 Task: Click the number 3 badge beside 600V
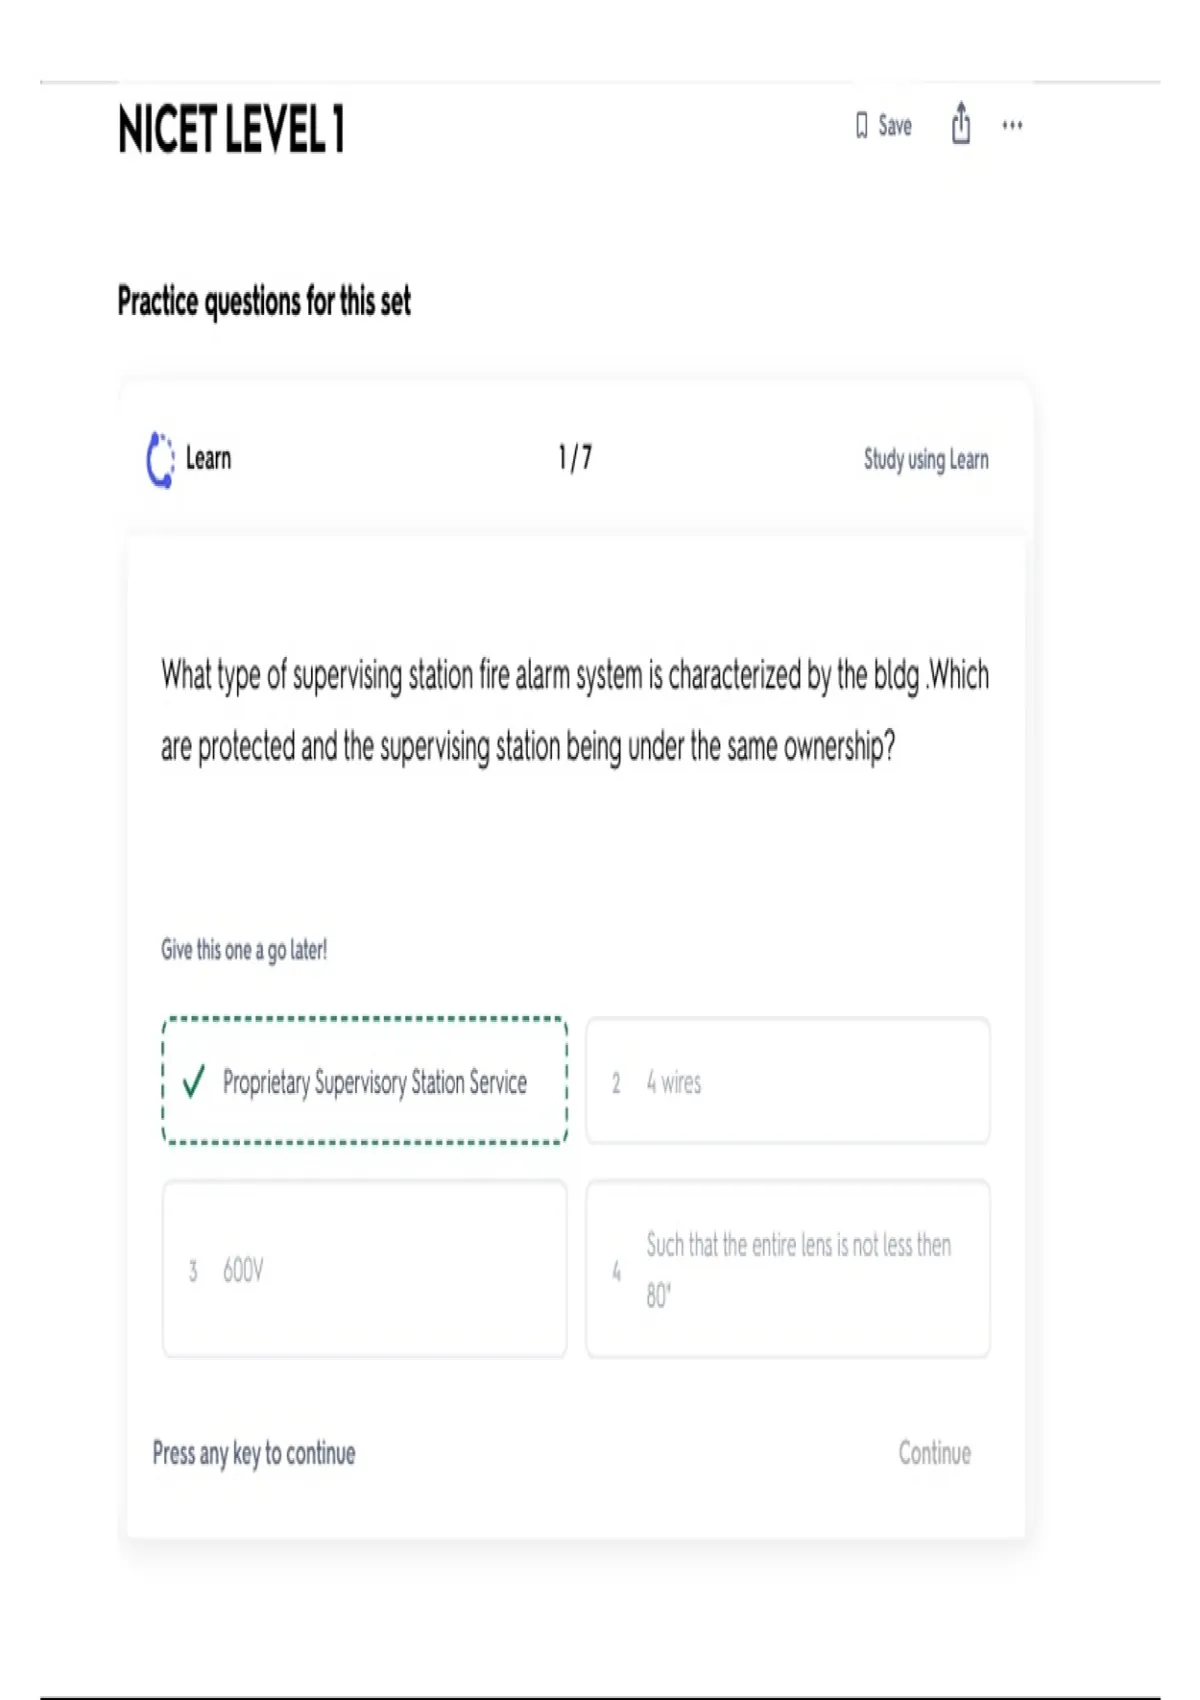click(x=193, y=1271)
